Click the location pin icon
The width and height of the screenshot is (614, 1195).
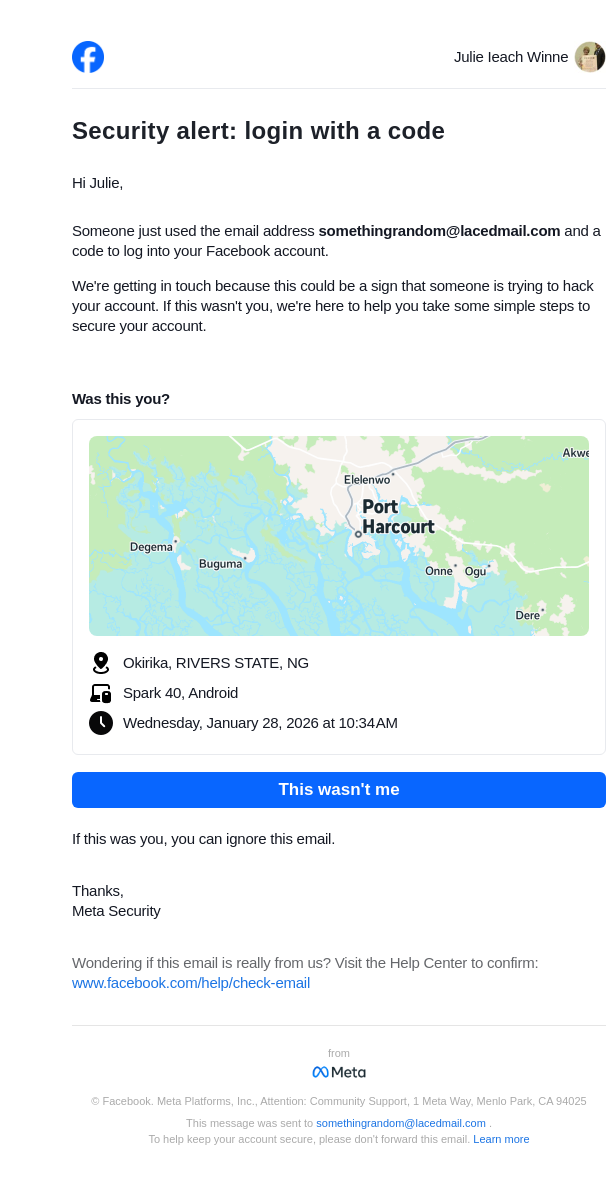point(101,663)
